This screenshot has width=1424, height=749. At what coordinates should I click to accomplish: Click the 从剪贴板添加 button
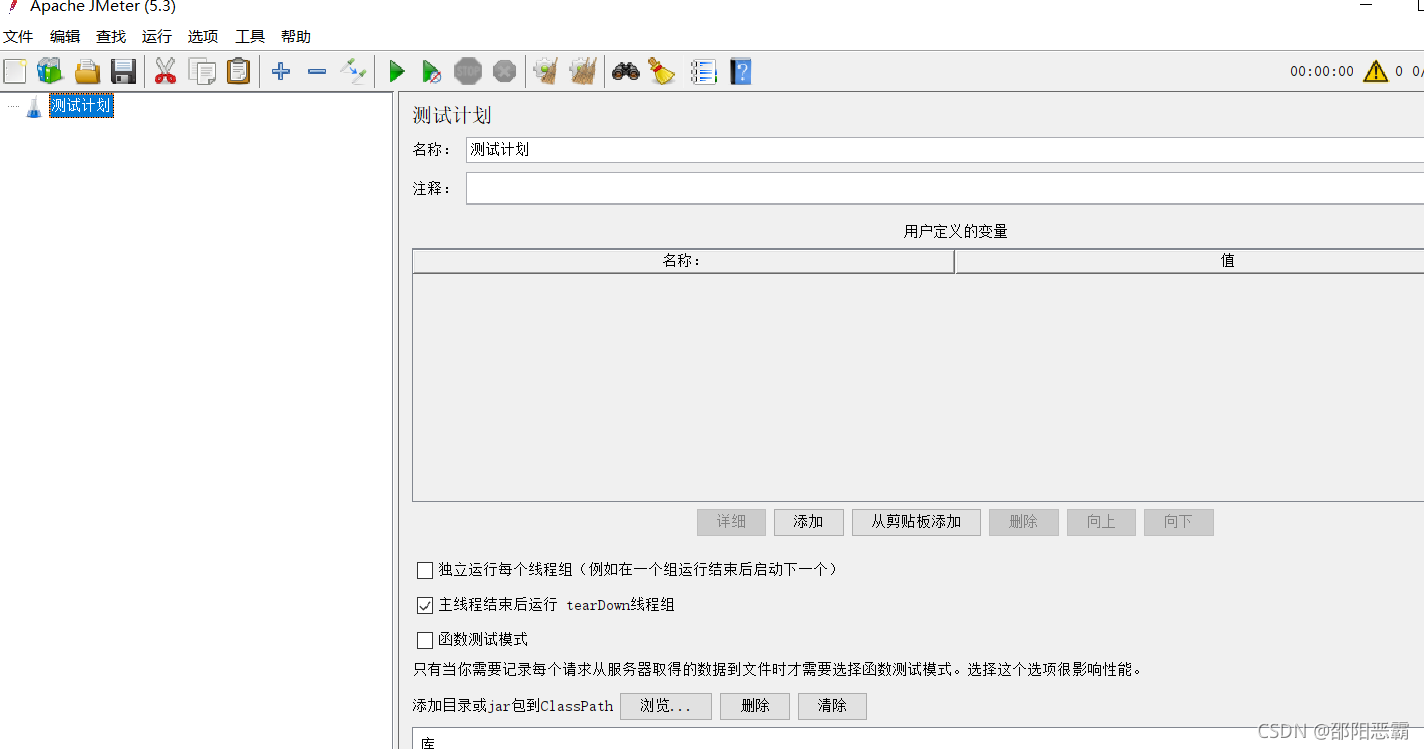916,522
